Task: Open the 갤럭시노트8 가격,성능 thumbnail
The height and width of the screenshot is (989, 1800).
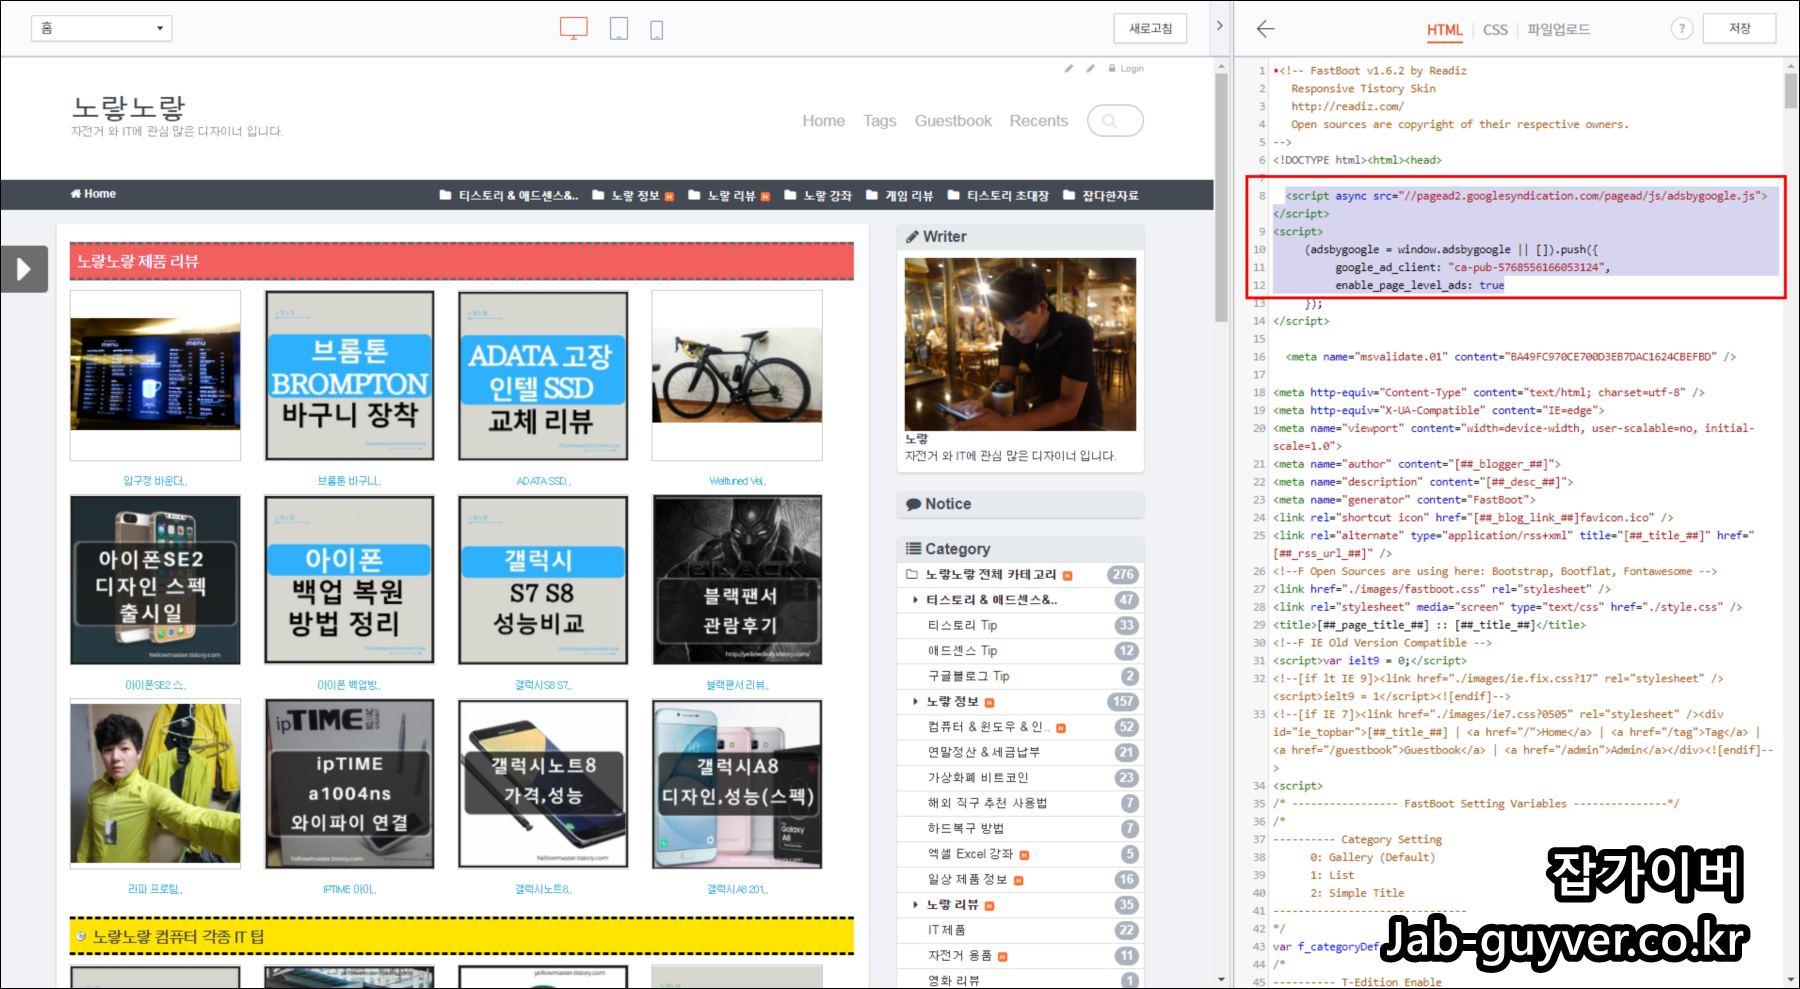Action: pyautogui.click(x=543, y=784)
